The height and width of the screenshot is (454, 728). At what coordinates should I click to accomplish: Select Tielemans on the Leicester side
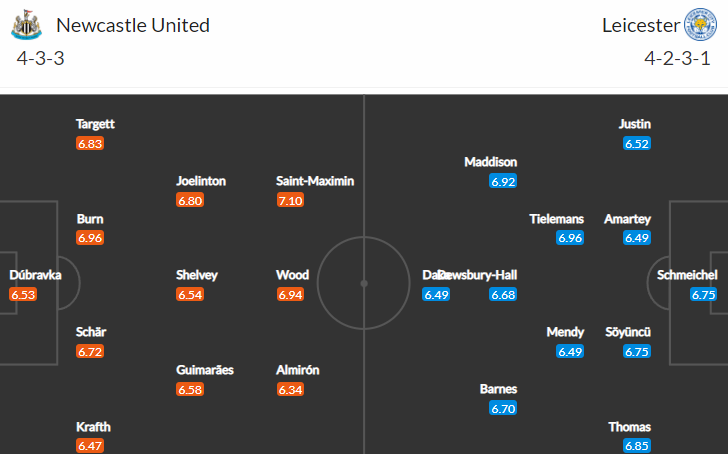tap(557, 219)
